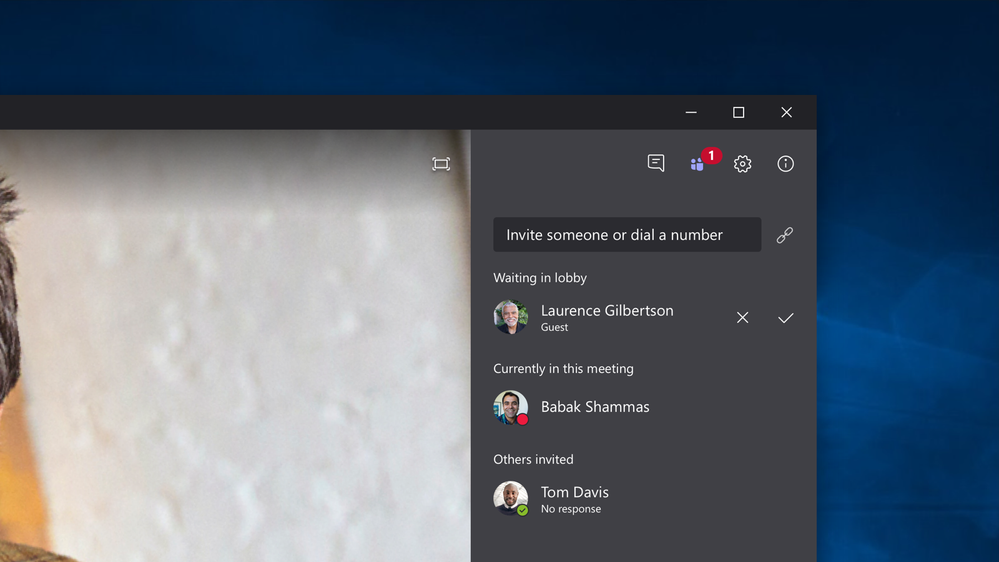The height and width of the screenshot is (562, 999).
Task: Select Laurence Gilbertson's avatar
Action: (510, 317)
